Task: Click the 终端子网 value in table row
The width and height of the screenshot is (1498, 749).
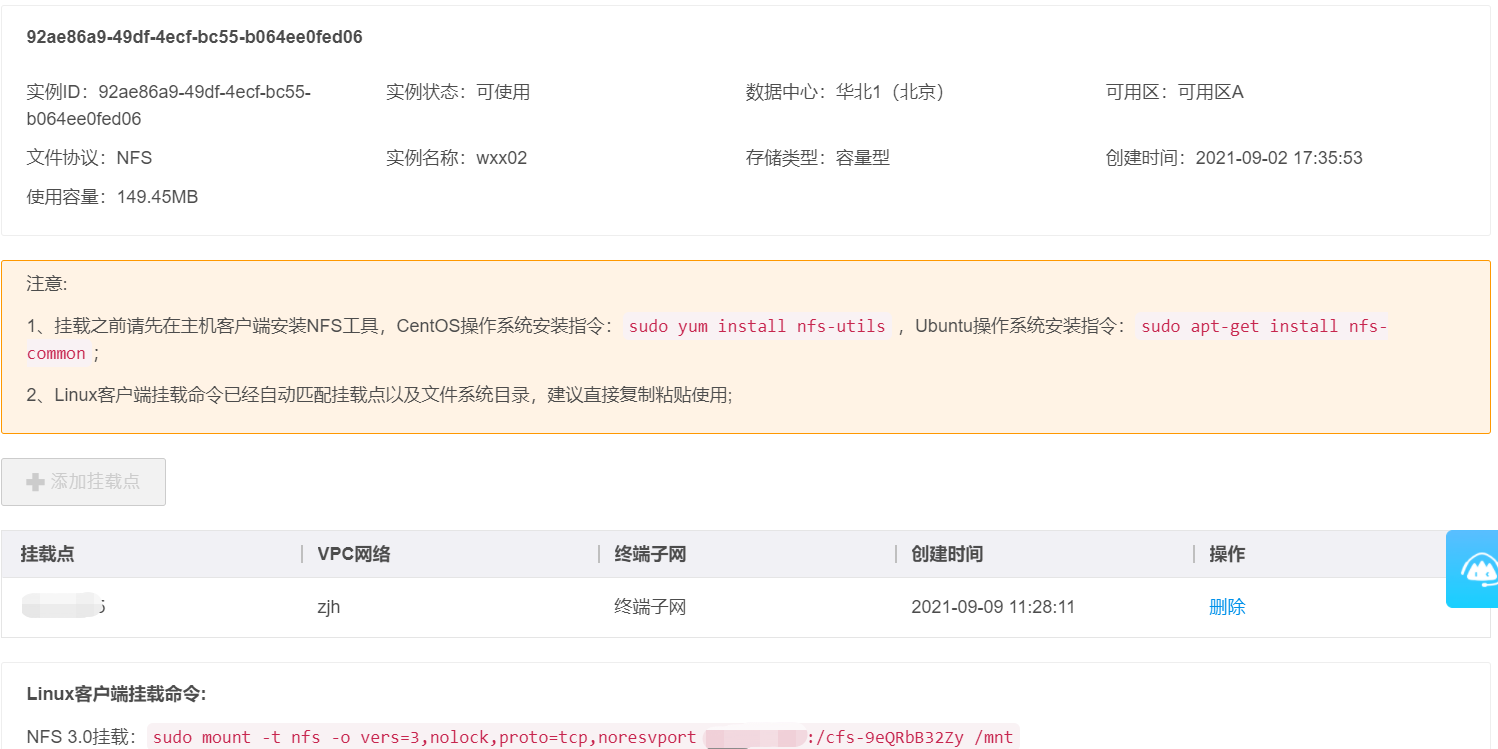Action: 650,607
